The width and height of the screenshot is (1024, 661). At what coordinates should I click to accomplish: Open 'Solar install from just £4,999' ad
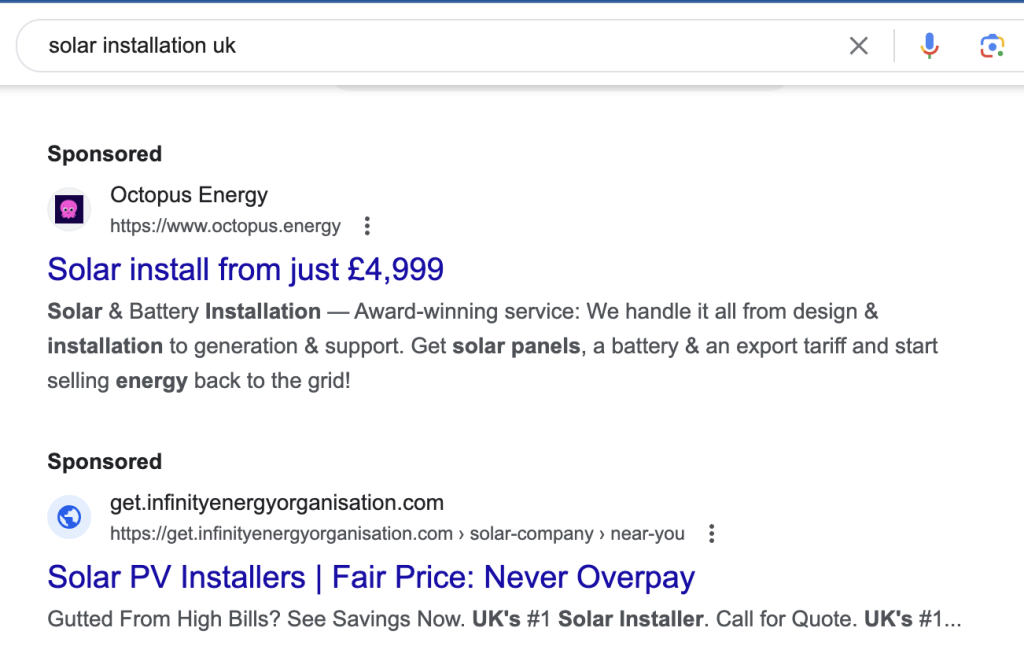(246, 269)
